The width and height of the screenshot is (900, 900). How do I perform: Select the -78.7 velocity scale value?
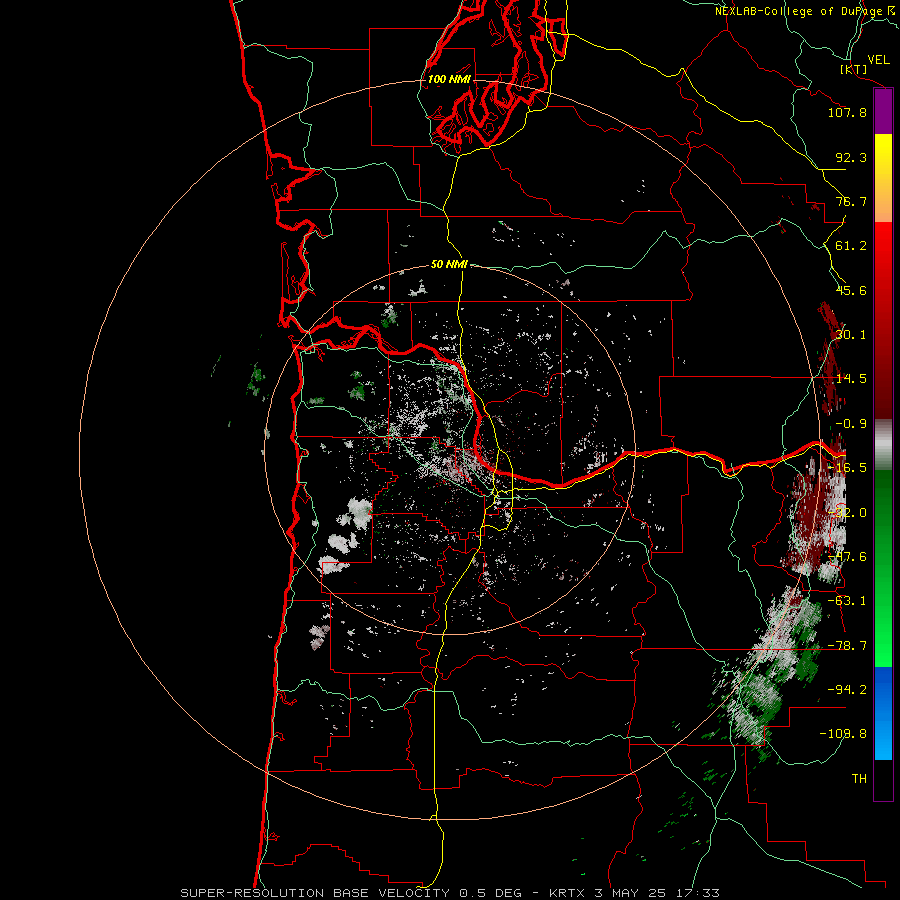(847, 646)
